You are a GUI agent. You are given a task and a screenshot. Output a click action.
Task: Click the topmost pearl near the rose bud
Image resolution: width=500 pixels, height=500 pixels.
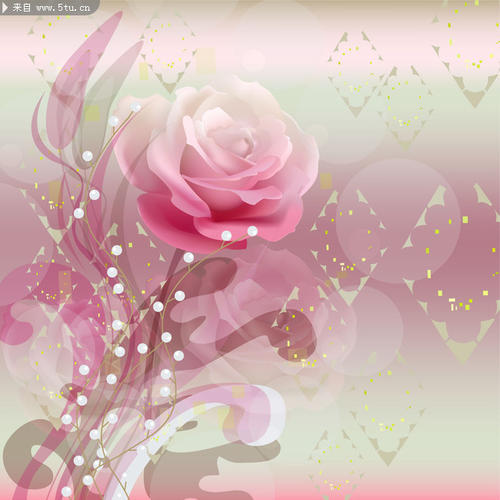[135, 107]
